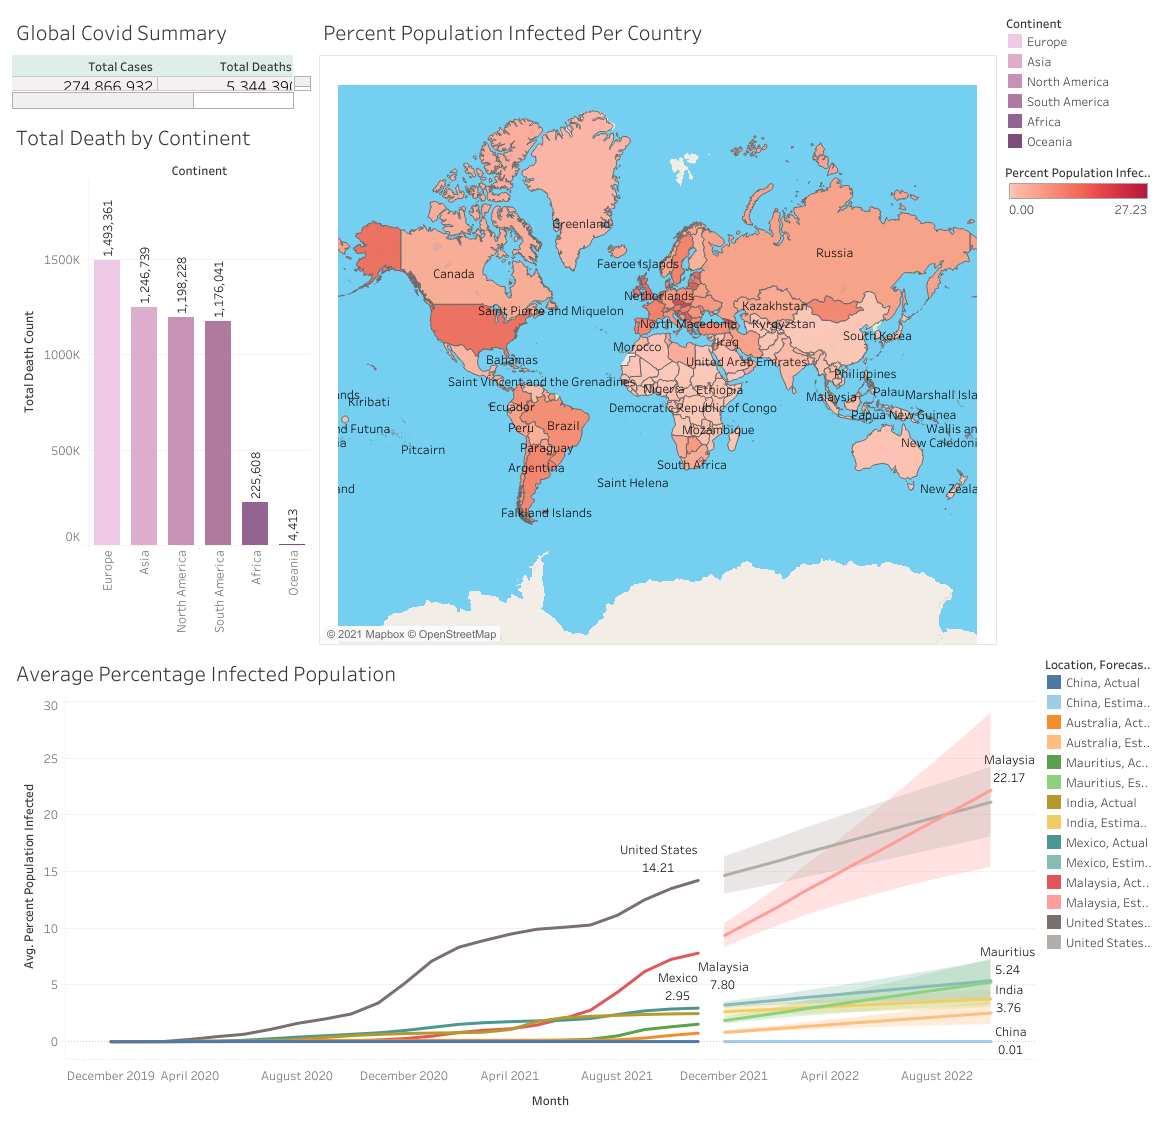Open the OpenStreetMap attribution link
The width and height of the screenshot is (1163, 1127).
click(457, 634)
